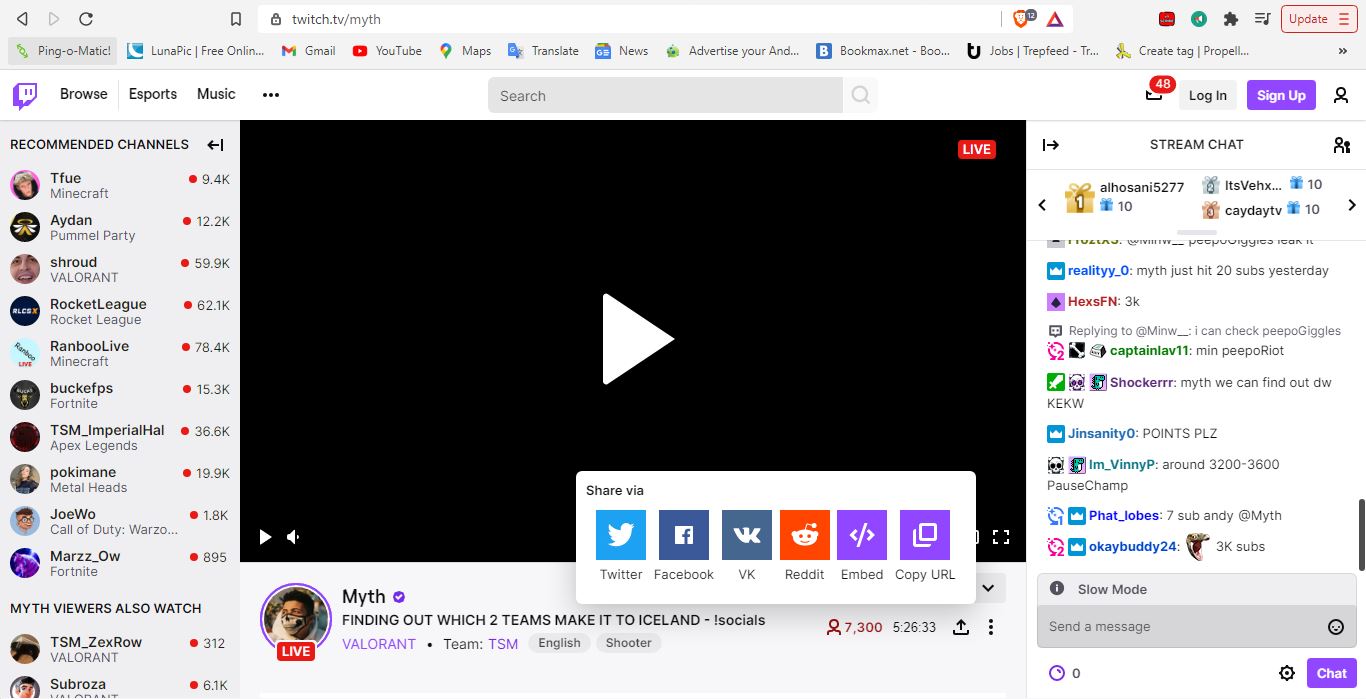This screenshot has width=1366, height=699.
Task: Show more bookmarks with the overflow chevron
Action: [x=1342, y=51]
